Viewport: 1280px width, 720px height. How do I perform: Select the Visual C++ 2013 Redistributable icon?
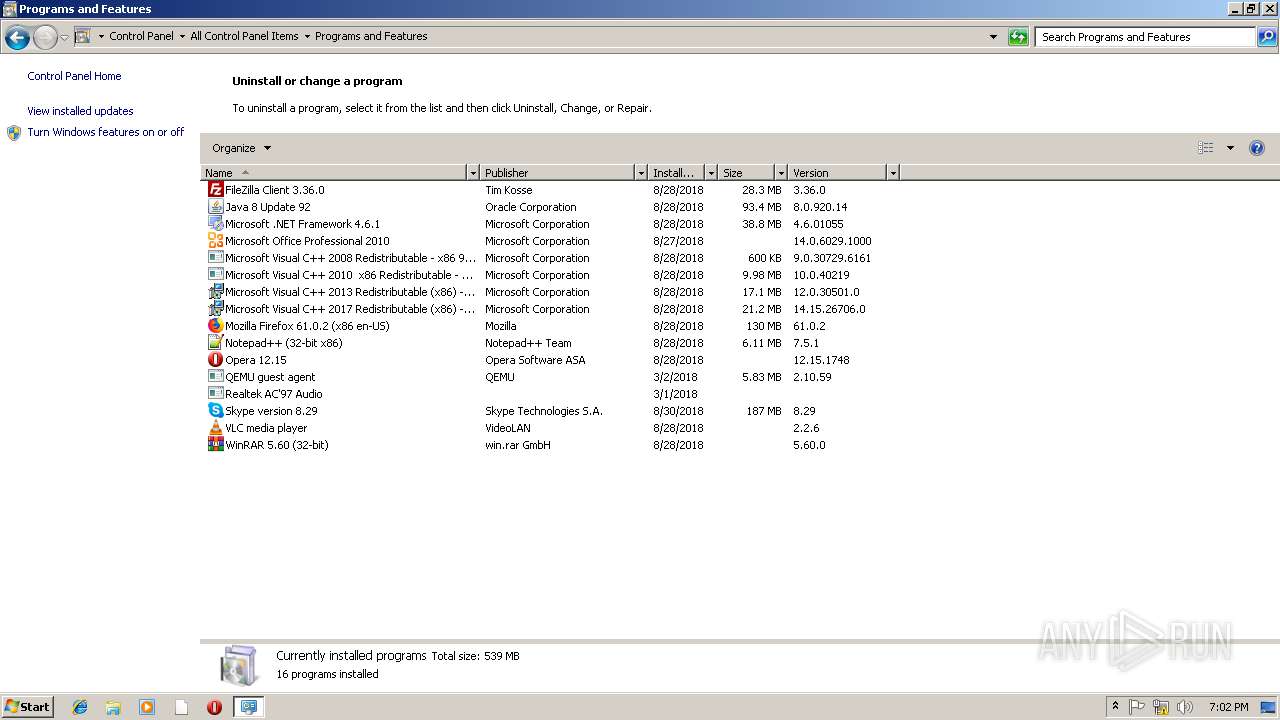[215, 291]
